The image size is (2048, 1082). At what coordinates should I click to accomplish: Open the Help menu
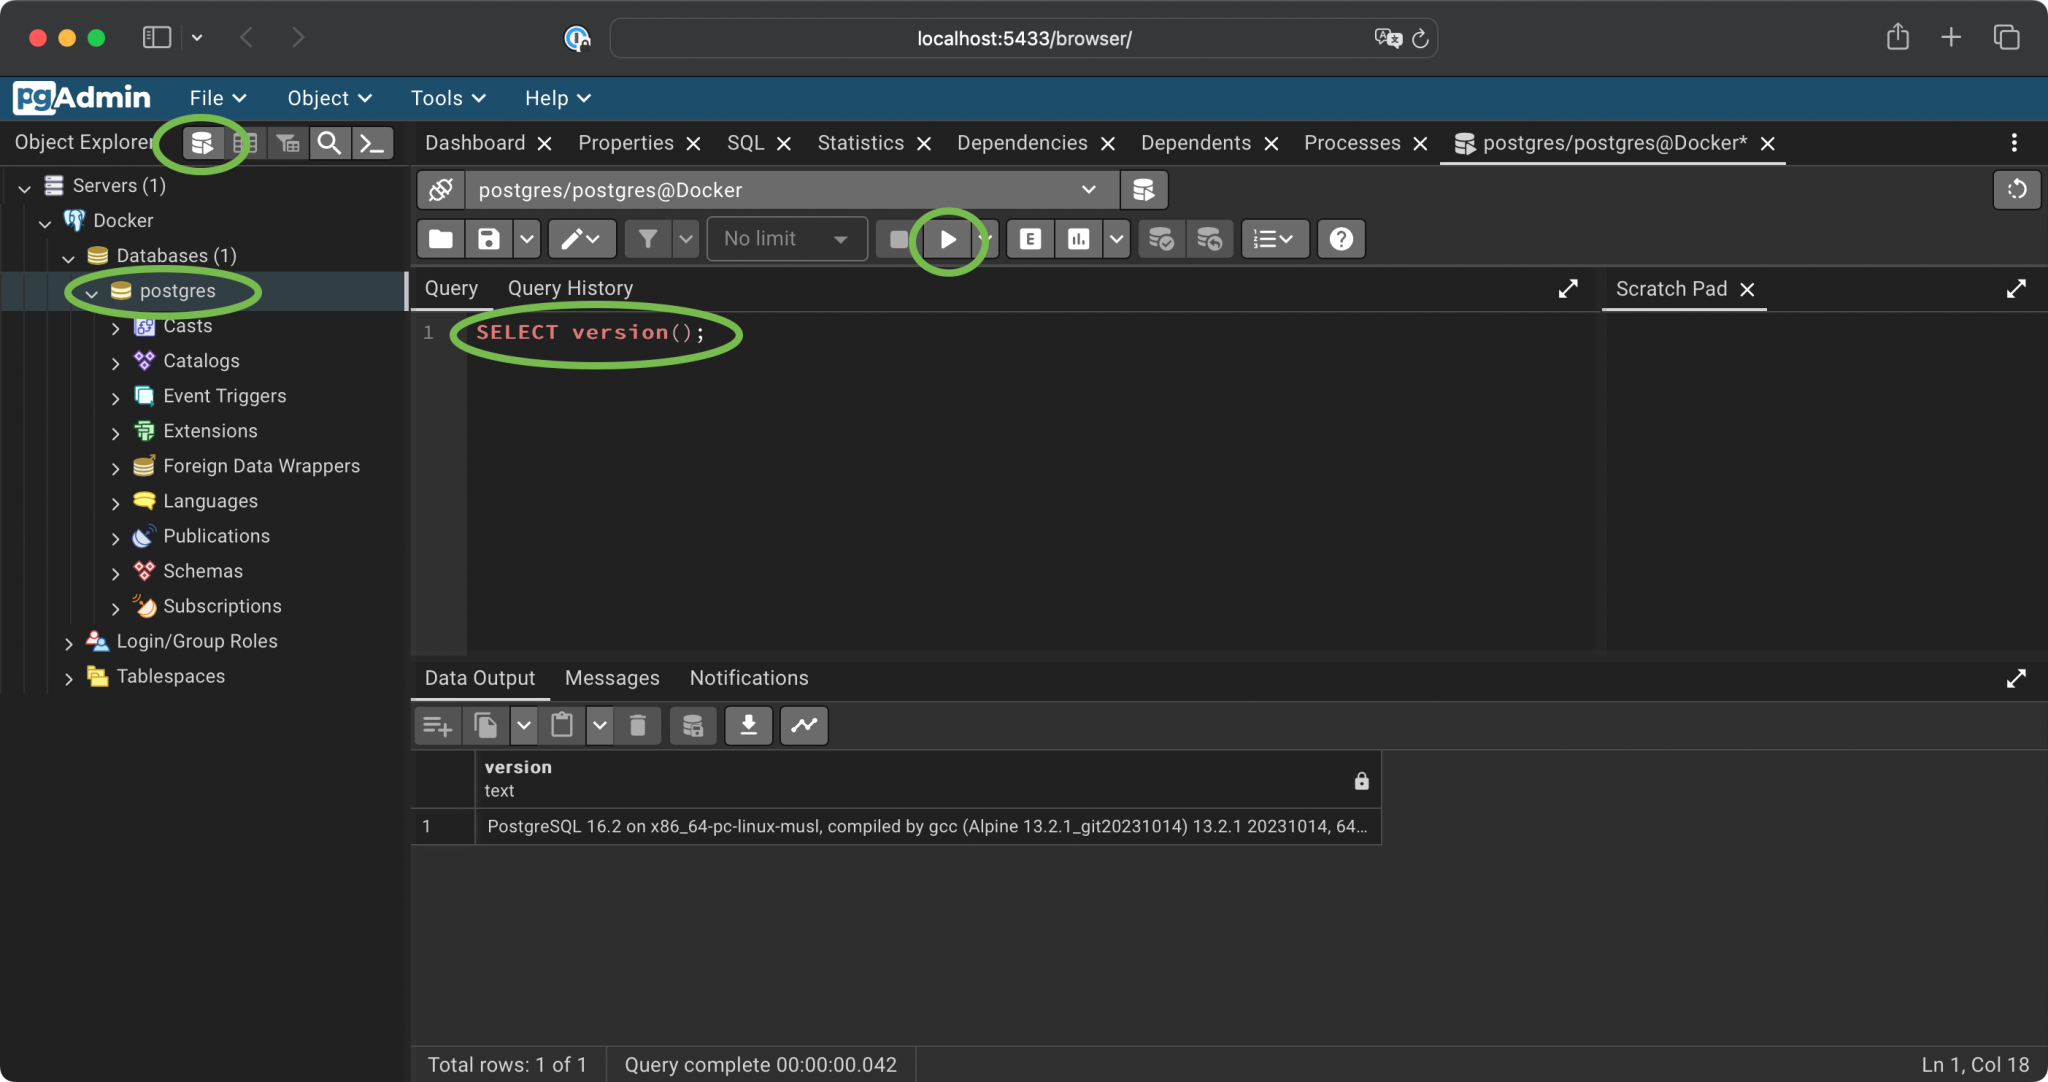pos(558,98)
